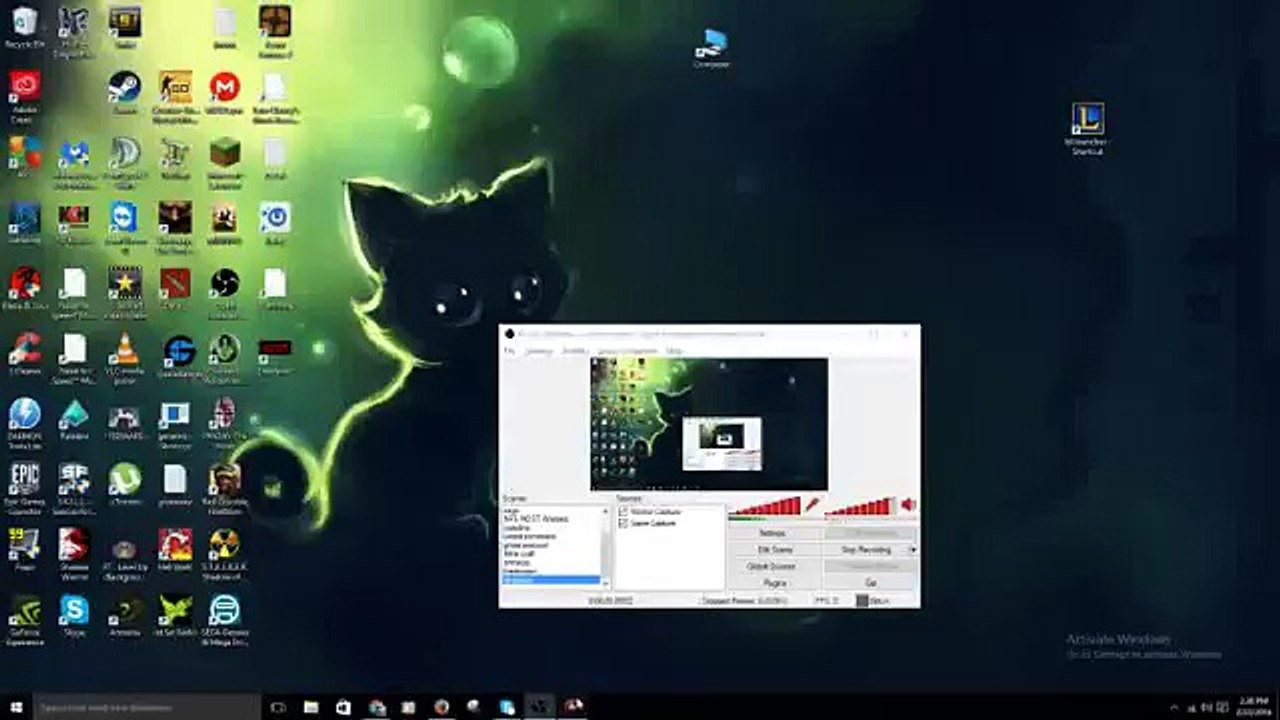The image size is (1280, 720).
Task: Open dropdown arrow beside Stop Recording
Action: coord(913,550)
